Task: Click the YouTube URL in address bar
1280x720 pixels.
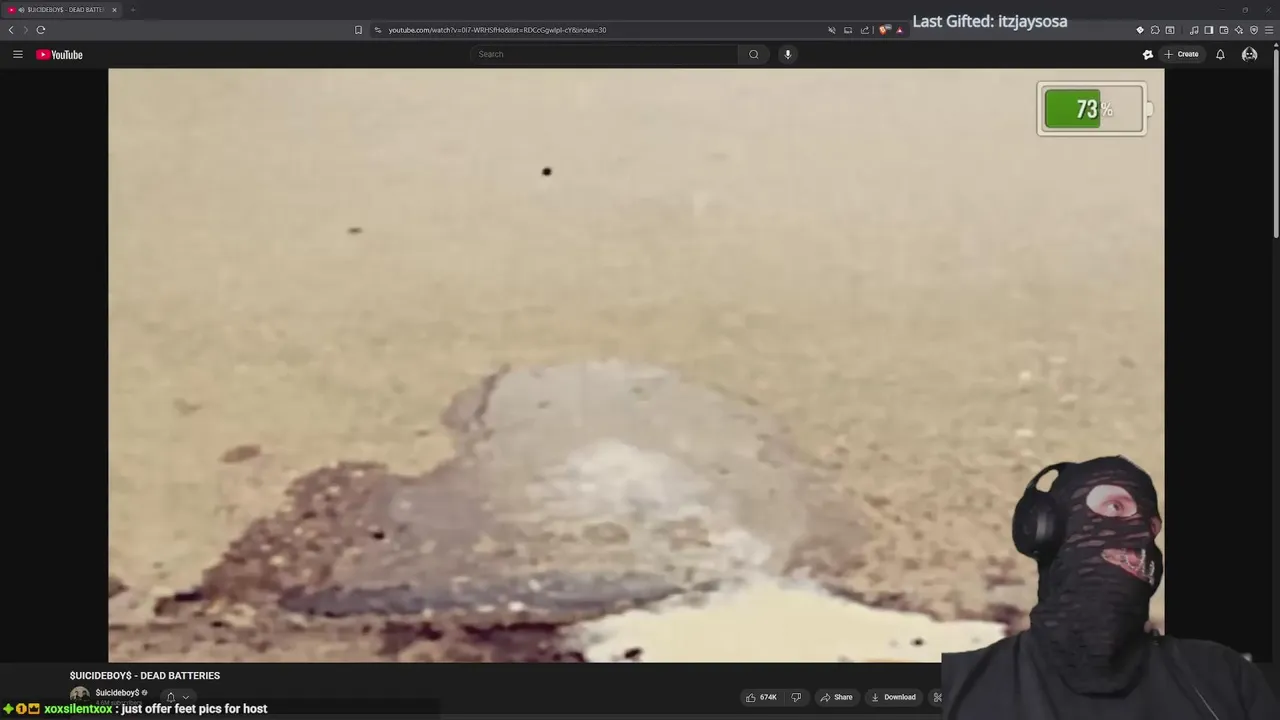Action: [497, 30]
